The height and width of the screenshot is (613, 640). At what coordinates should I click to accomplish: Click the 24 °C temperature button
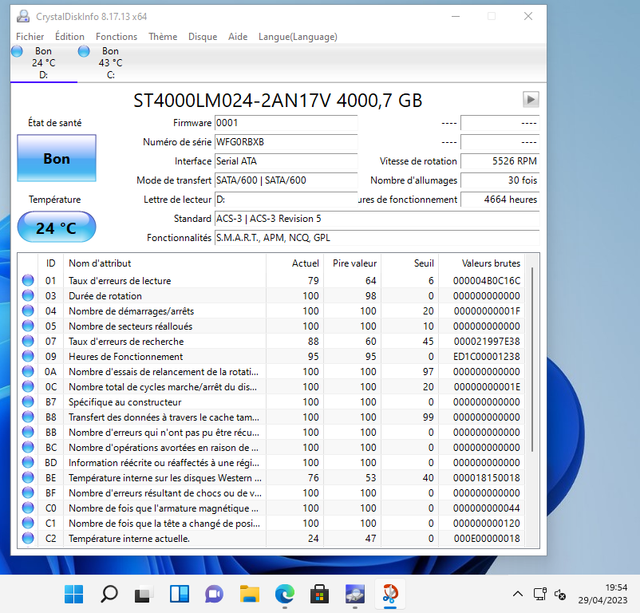pos(57,228)
